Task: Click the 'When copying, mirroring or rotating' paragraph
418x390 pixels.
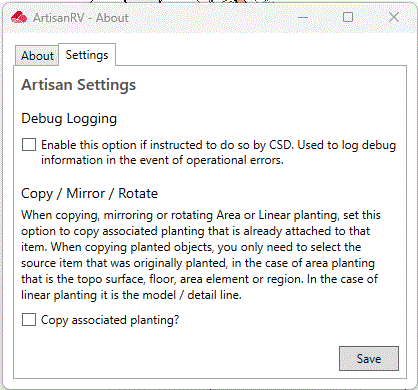Action: (x=201, y=255)
